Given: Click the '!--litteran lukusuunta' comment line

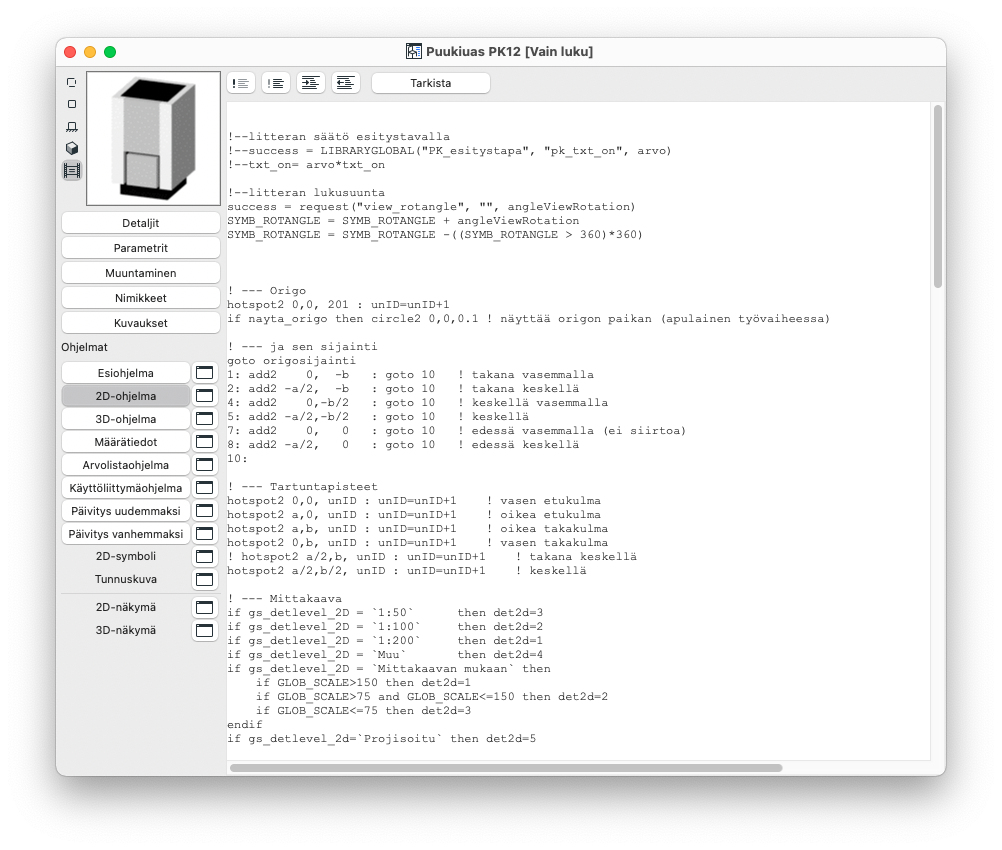Looking at the screenshot, I should pos(306,193).
